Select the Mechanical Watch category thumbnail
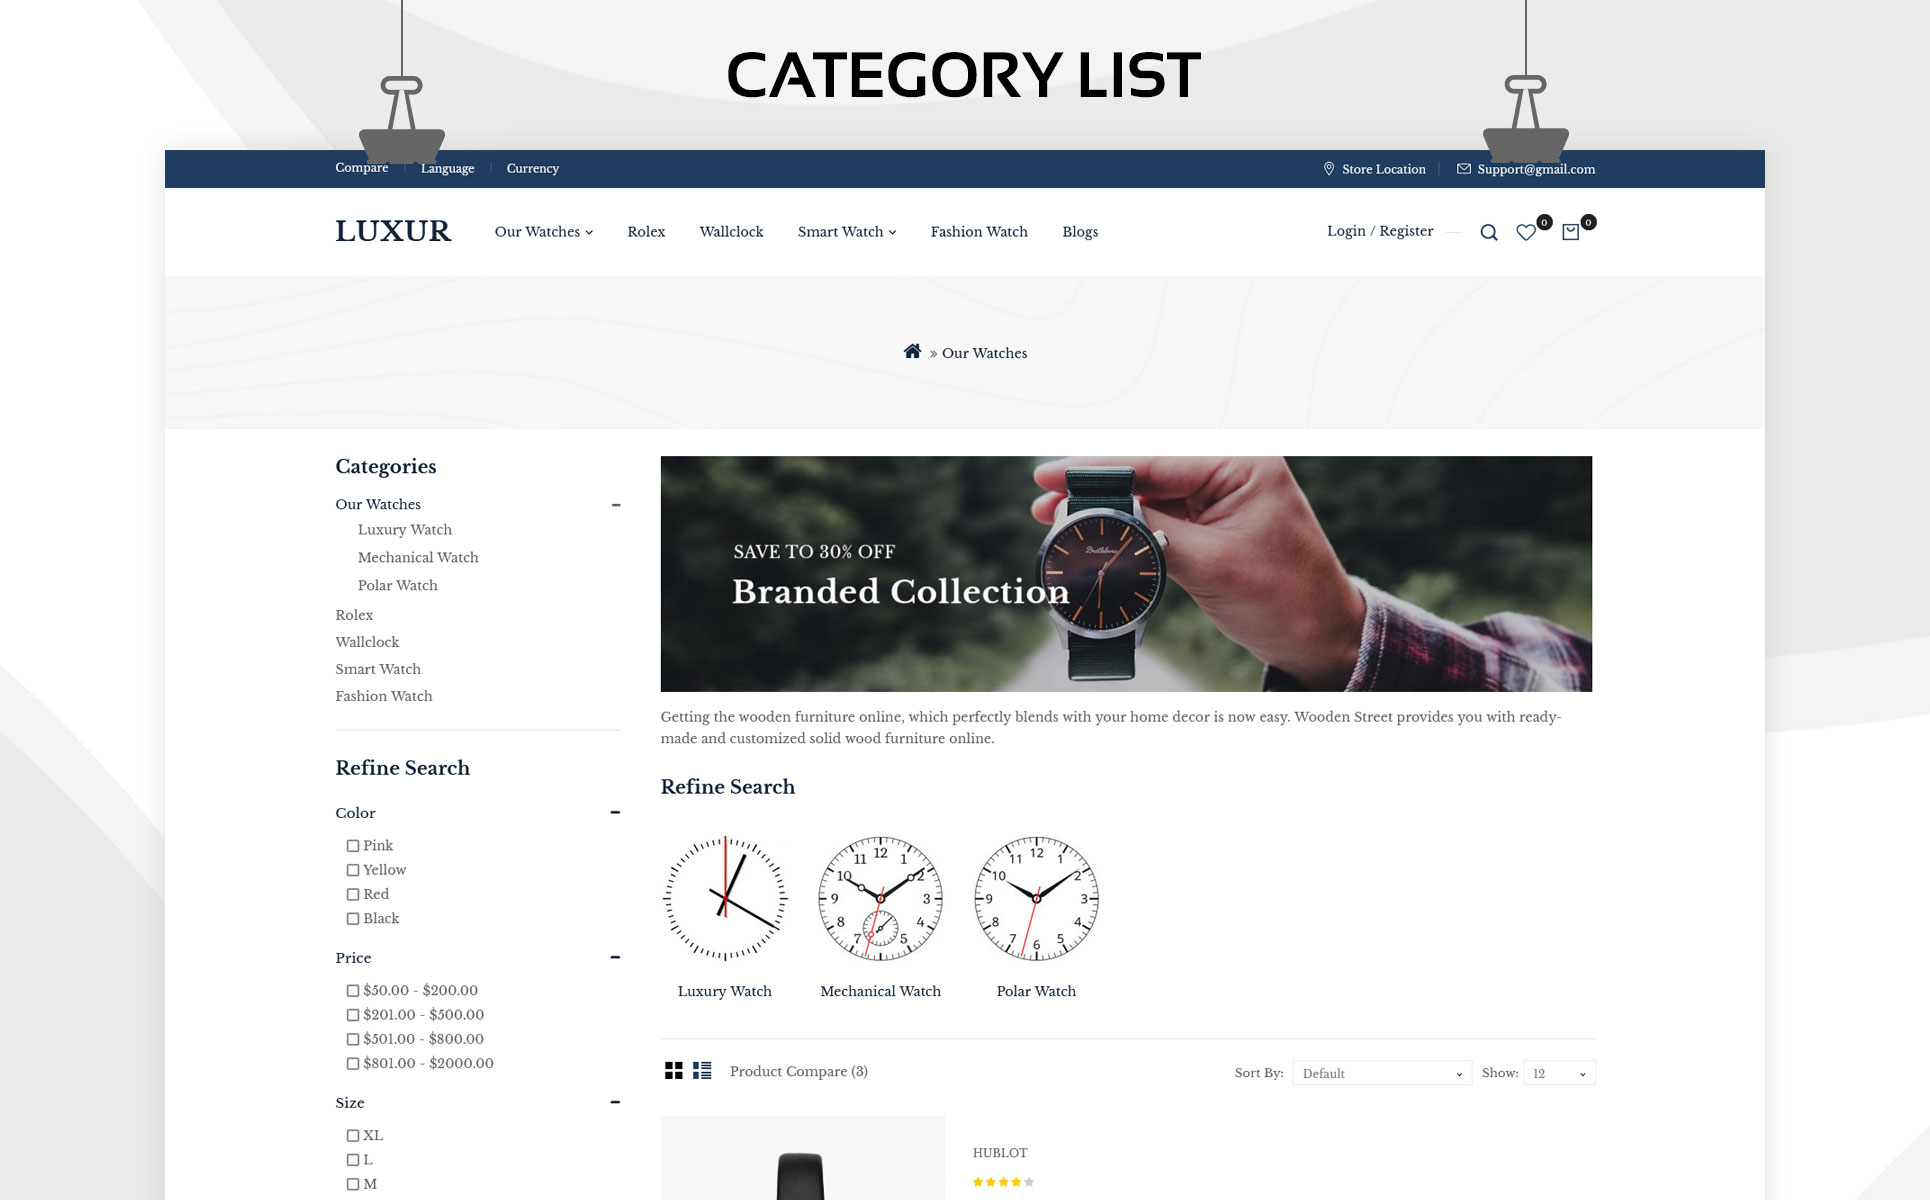Viewport: 1930px width, 1200px height. pos(880,899)
